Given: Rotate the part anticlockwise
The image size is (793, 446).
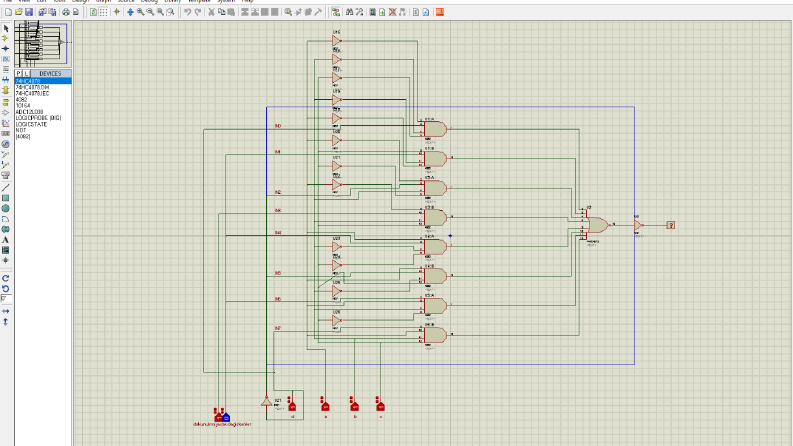Looking at the screenshot, I should [6, 289].
